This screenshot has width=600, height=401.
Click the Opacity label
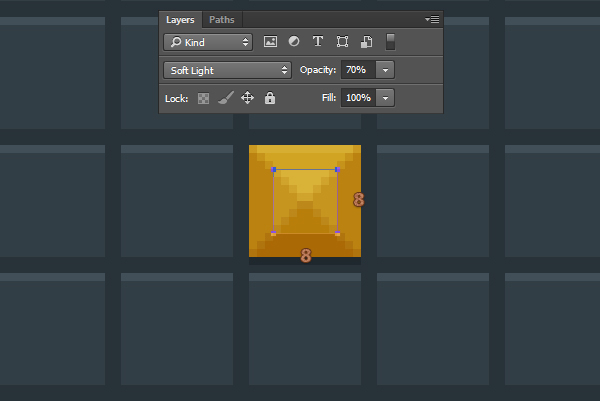coord(318,70)
